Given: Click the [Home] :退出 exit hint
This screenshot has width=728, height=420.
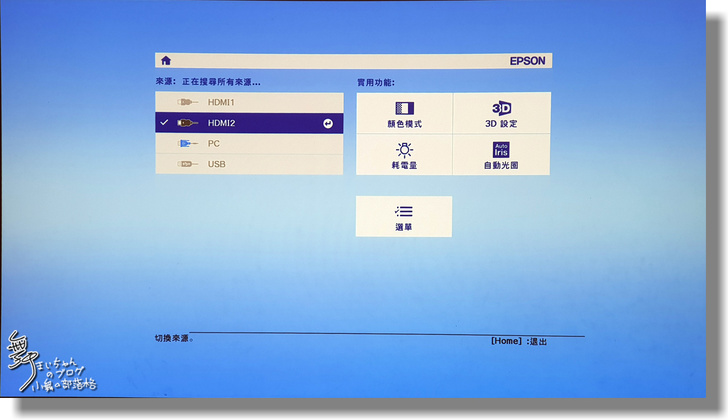Looking at the screenshot, I should pyautogui.click(x=519, y=341).
